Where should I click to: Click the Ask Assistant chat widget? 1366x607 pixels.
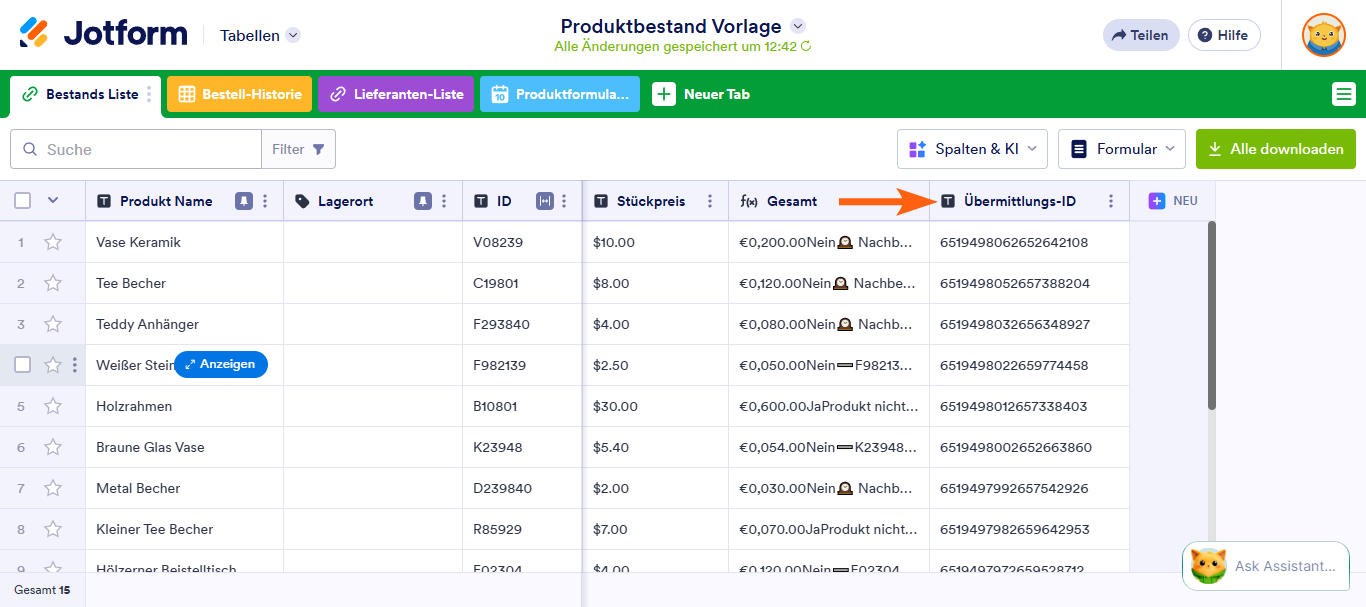click(x=1266, y=566)
